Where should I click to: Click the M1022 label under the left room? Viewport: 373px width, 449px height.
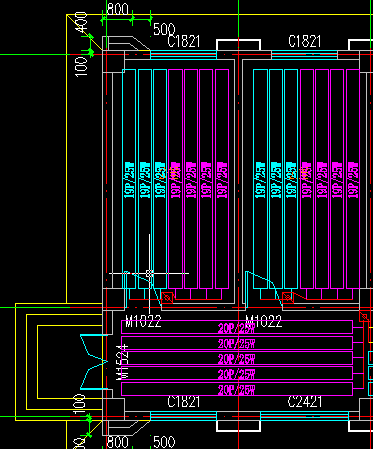point(143,322)
